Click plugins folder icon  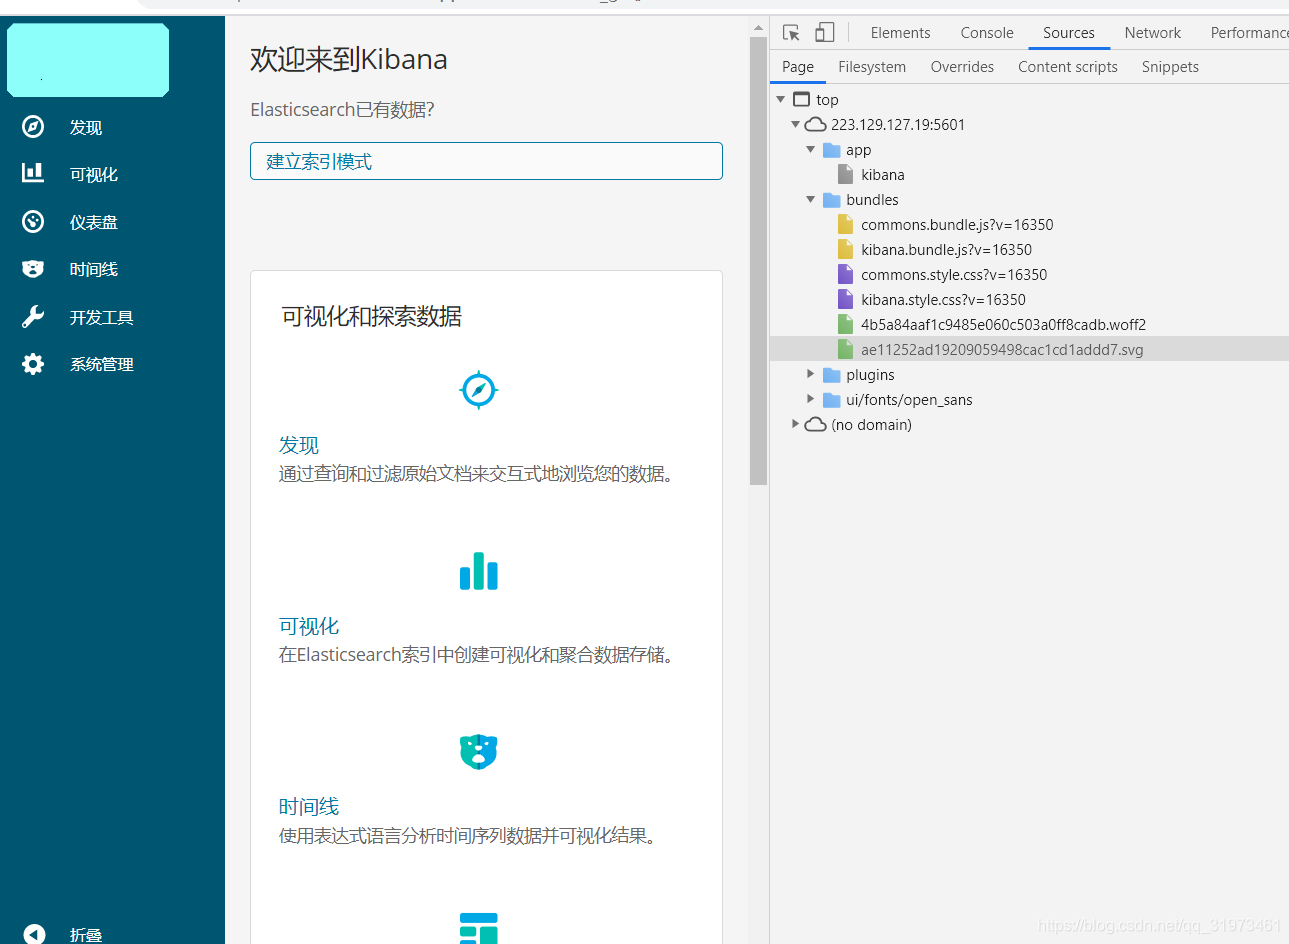(831, 375)
